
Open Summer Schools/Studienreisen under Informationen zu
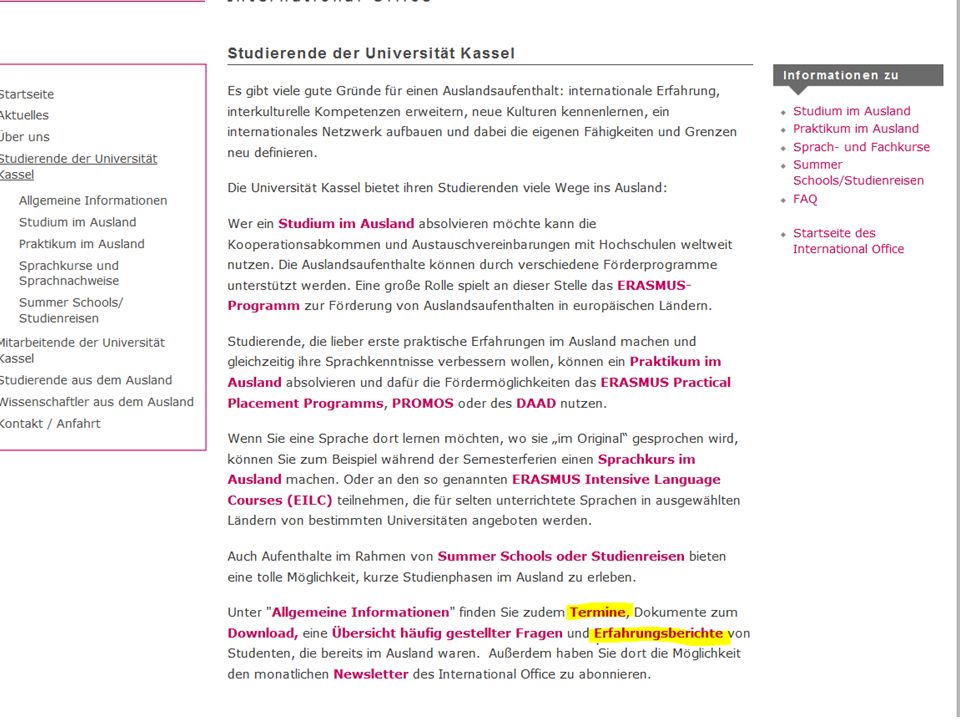tap(858, 173)
